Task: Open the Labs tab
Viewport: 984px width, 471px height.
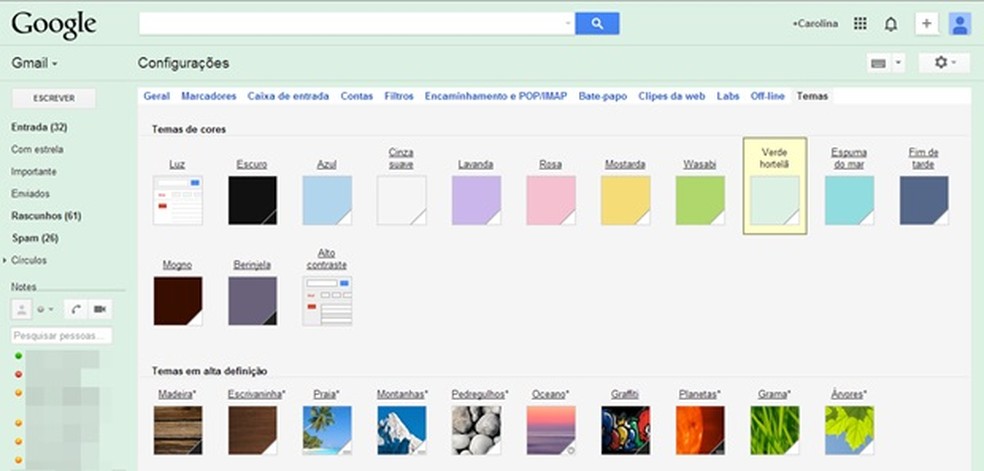Action: 728,96
